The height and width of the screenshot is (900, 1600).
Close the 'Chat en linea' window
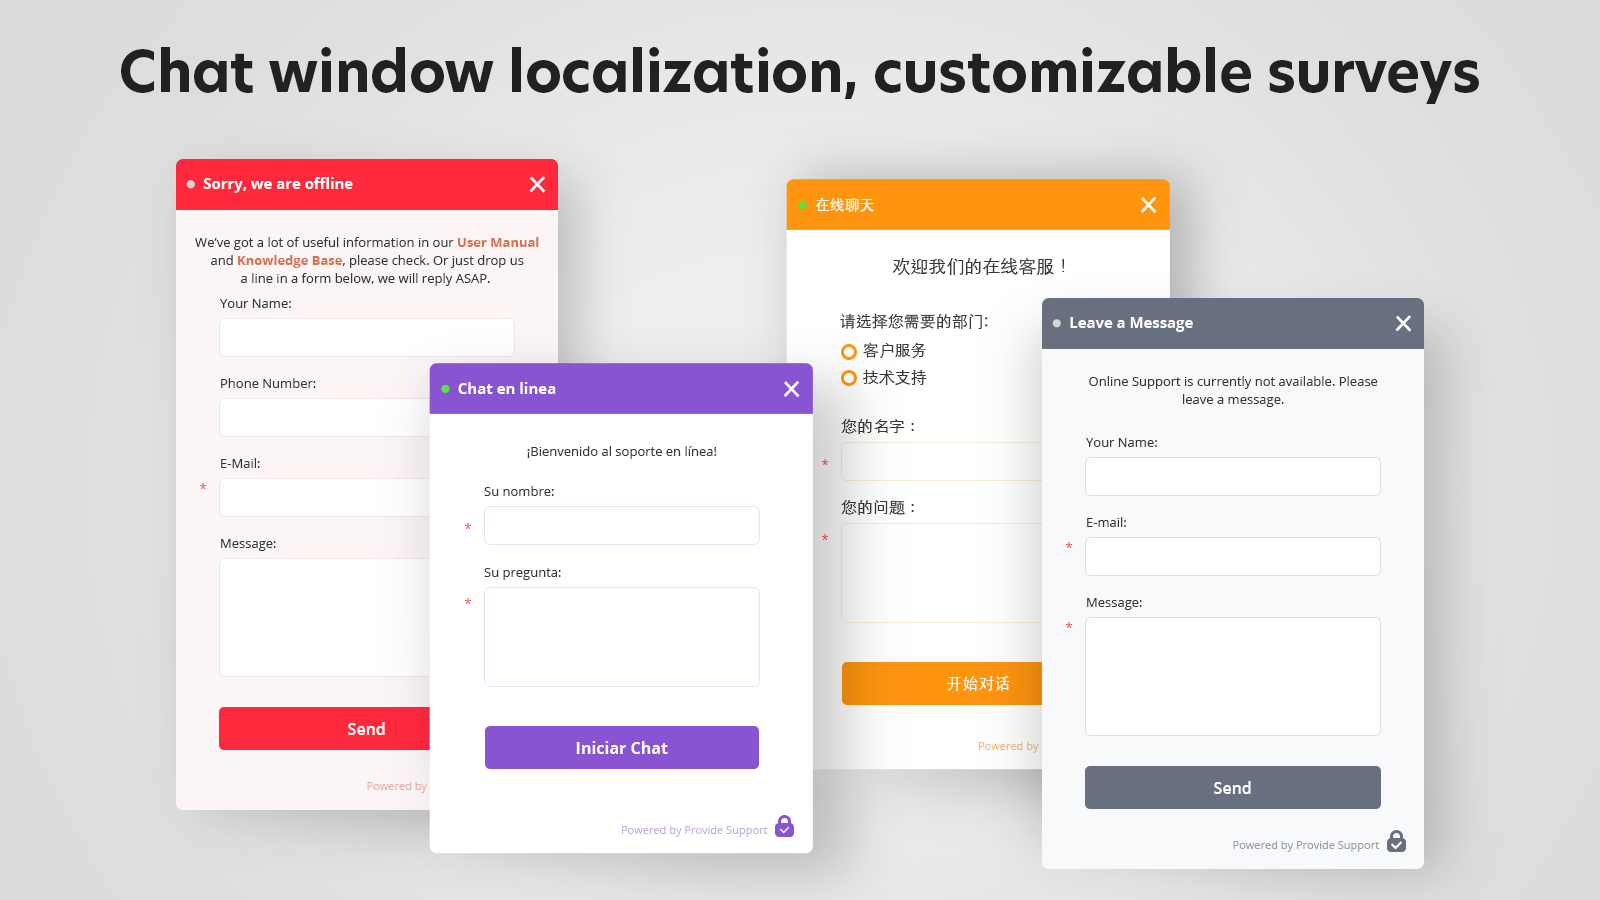[x=791, y=389]
